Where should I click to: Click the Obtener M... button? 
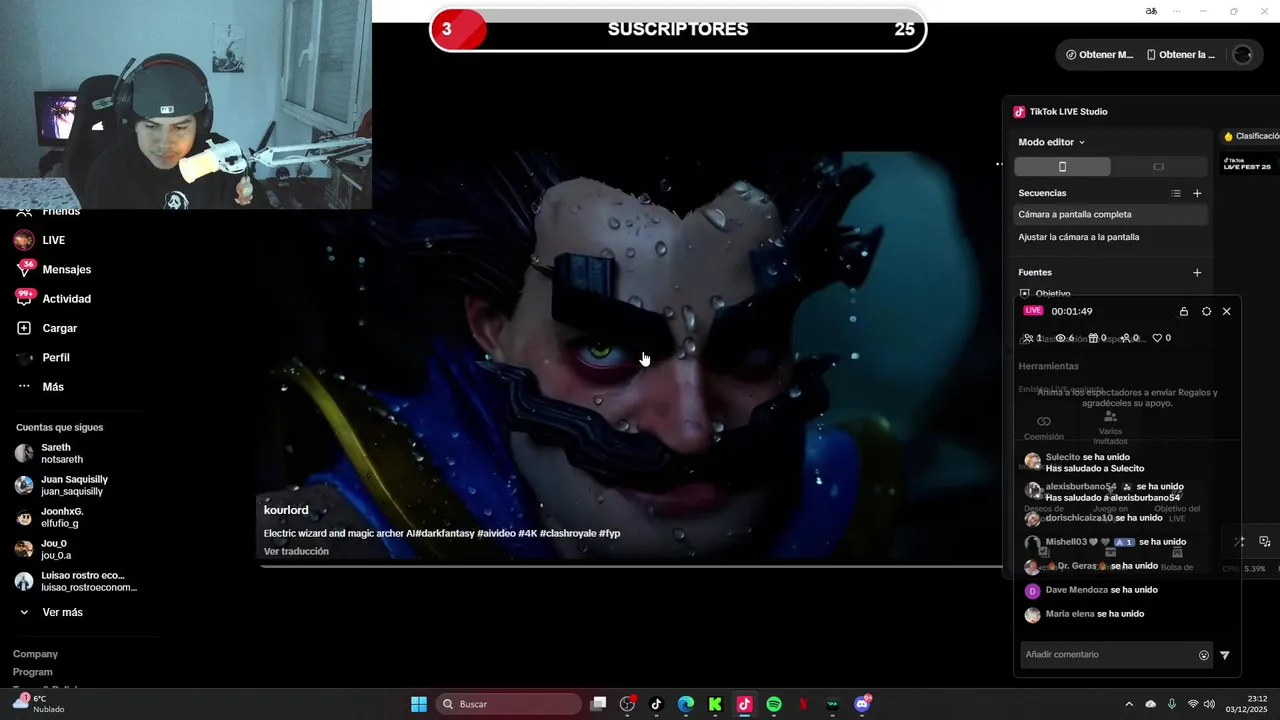(1100, 55)
